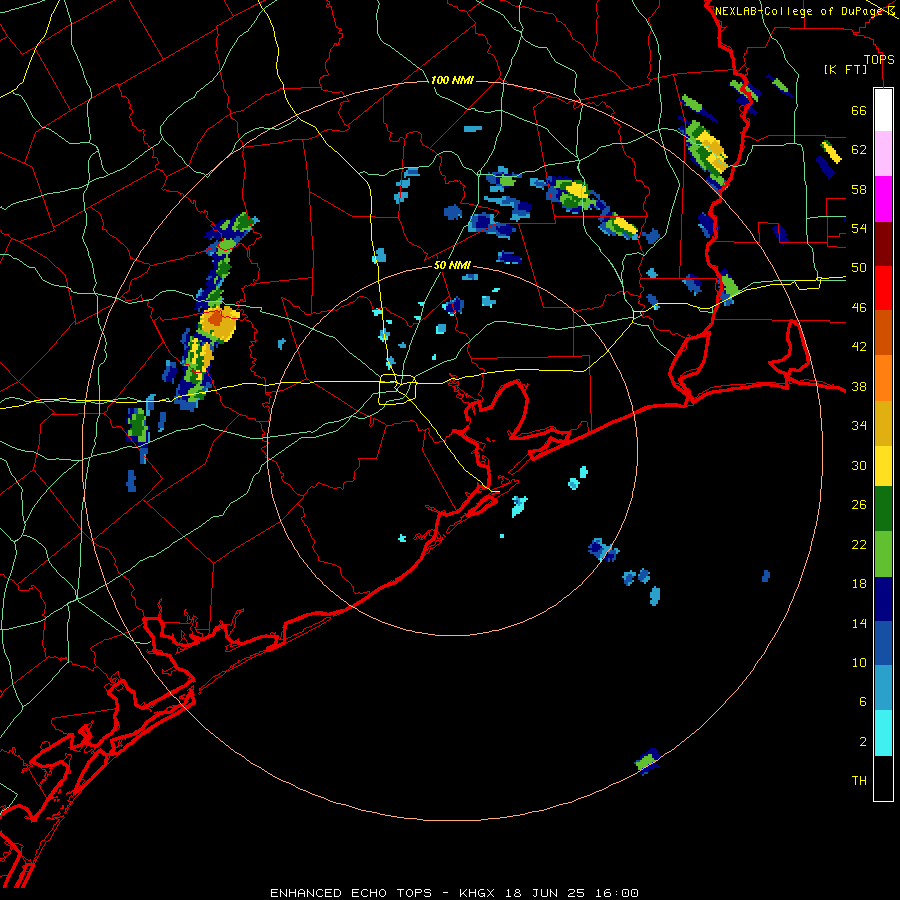Click the '54' legend value
Viewport: 900px width, 900px height.
(859, 228)
